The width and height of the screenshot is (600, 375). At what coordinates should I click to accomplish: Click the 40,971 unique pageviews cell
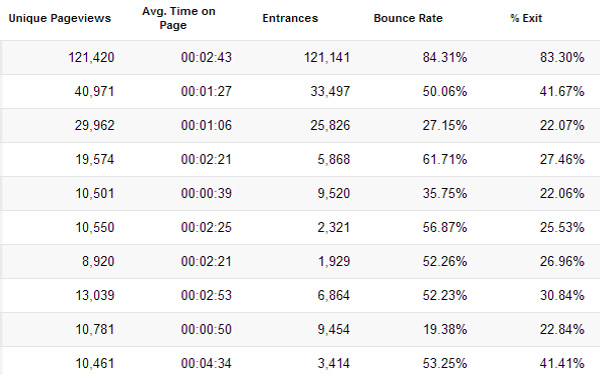click(x=95, y=91)
